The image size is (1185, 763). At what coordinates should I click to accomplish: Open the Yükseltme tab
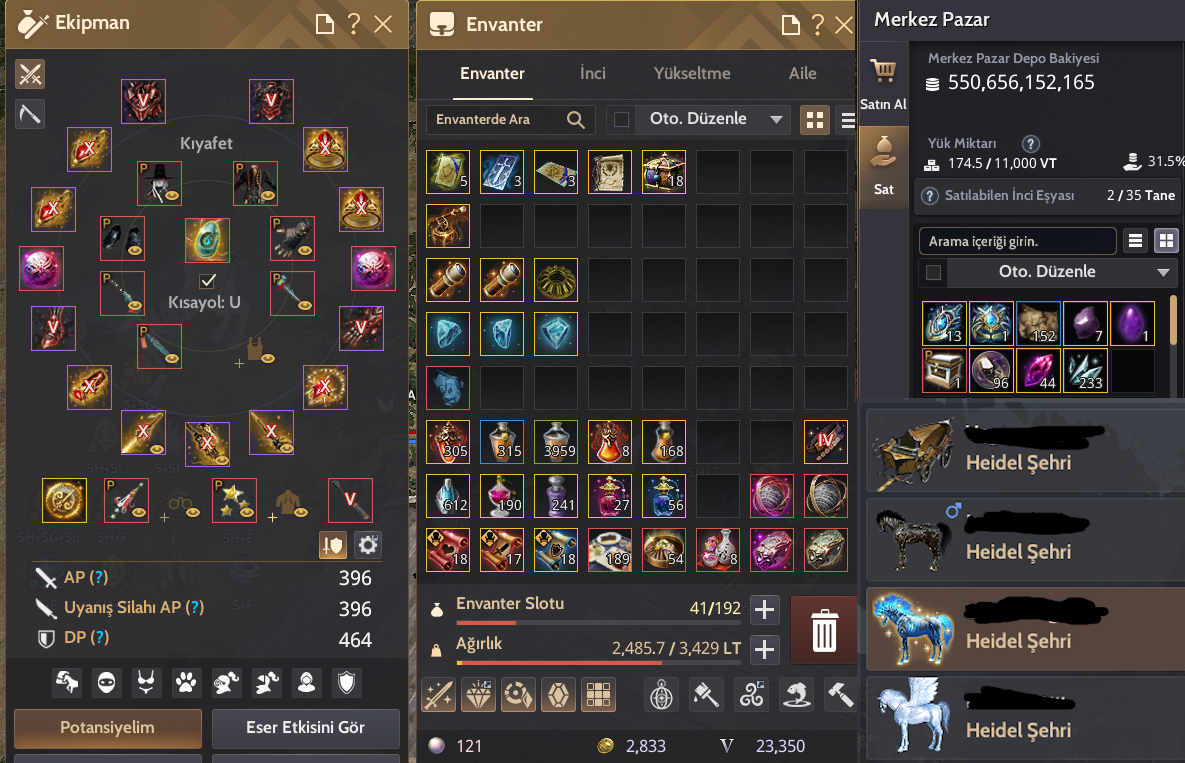pos(692,73)
